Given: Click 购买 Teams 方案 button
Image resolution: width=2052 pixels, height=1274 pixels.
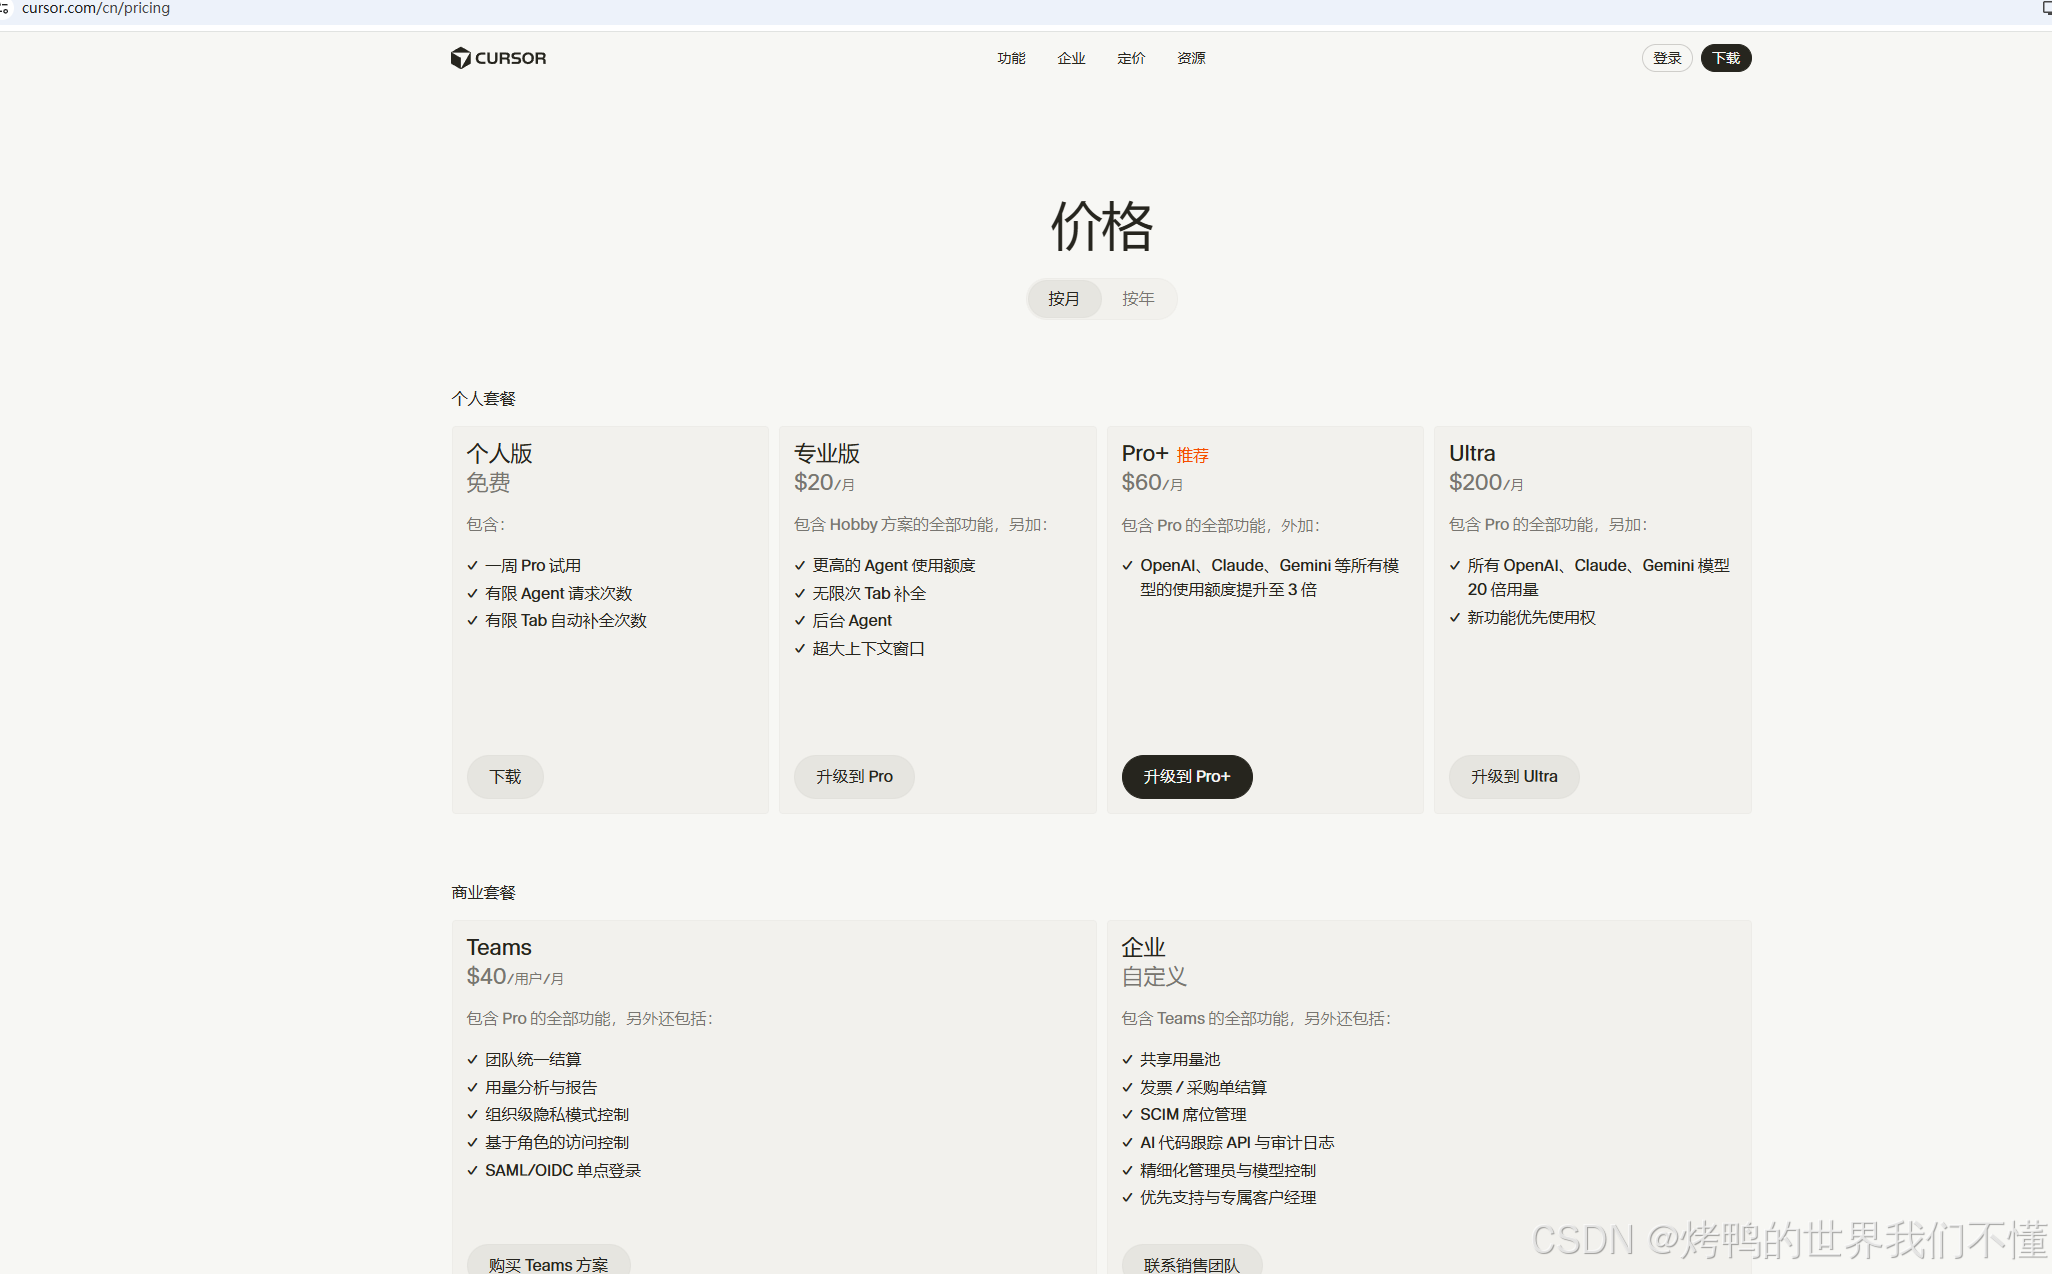Looking at the screenshot, I should [548, 1263].
